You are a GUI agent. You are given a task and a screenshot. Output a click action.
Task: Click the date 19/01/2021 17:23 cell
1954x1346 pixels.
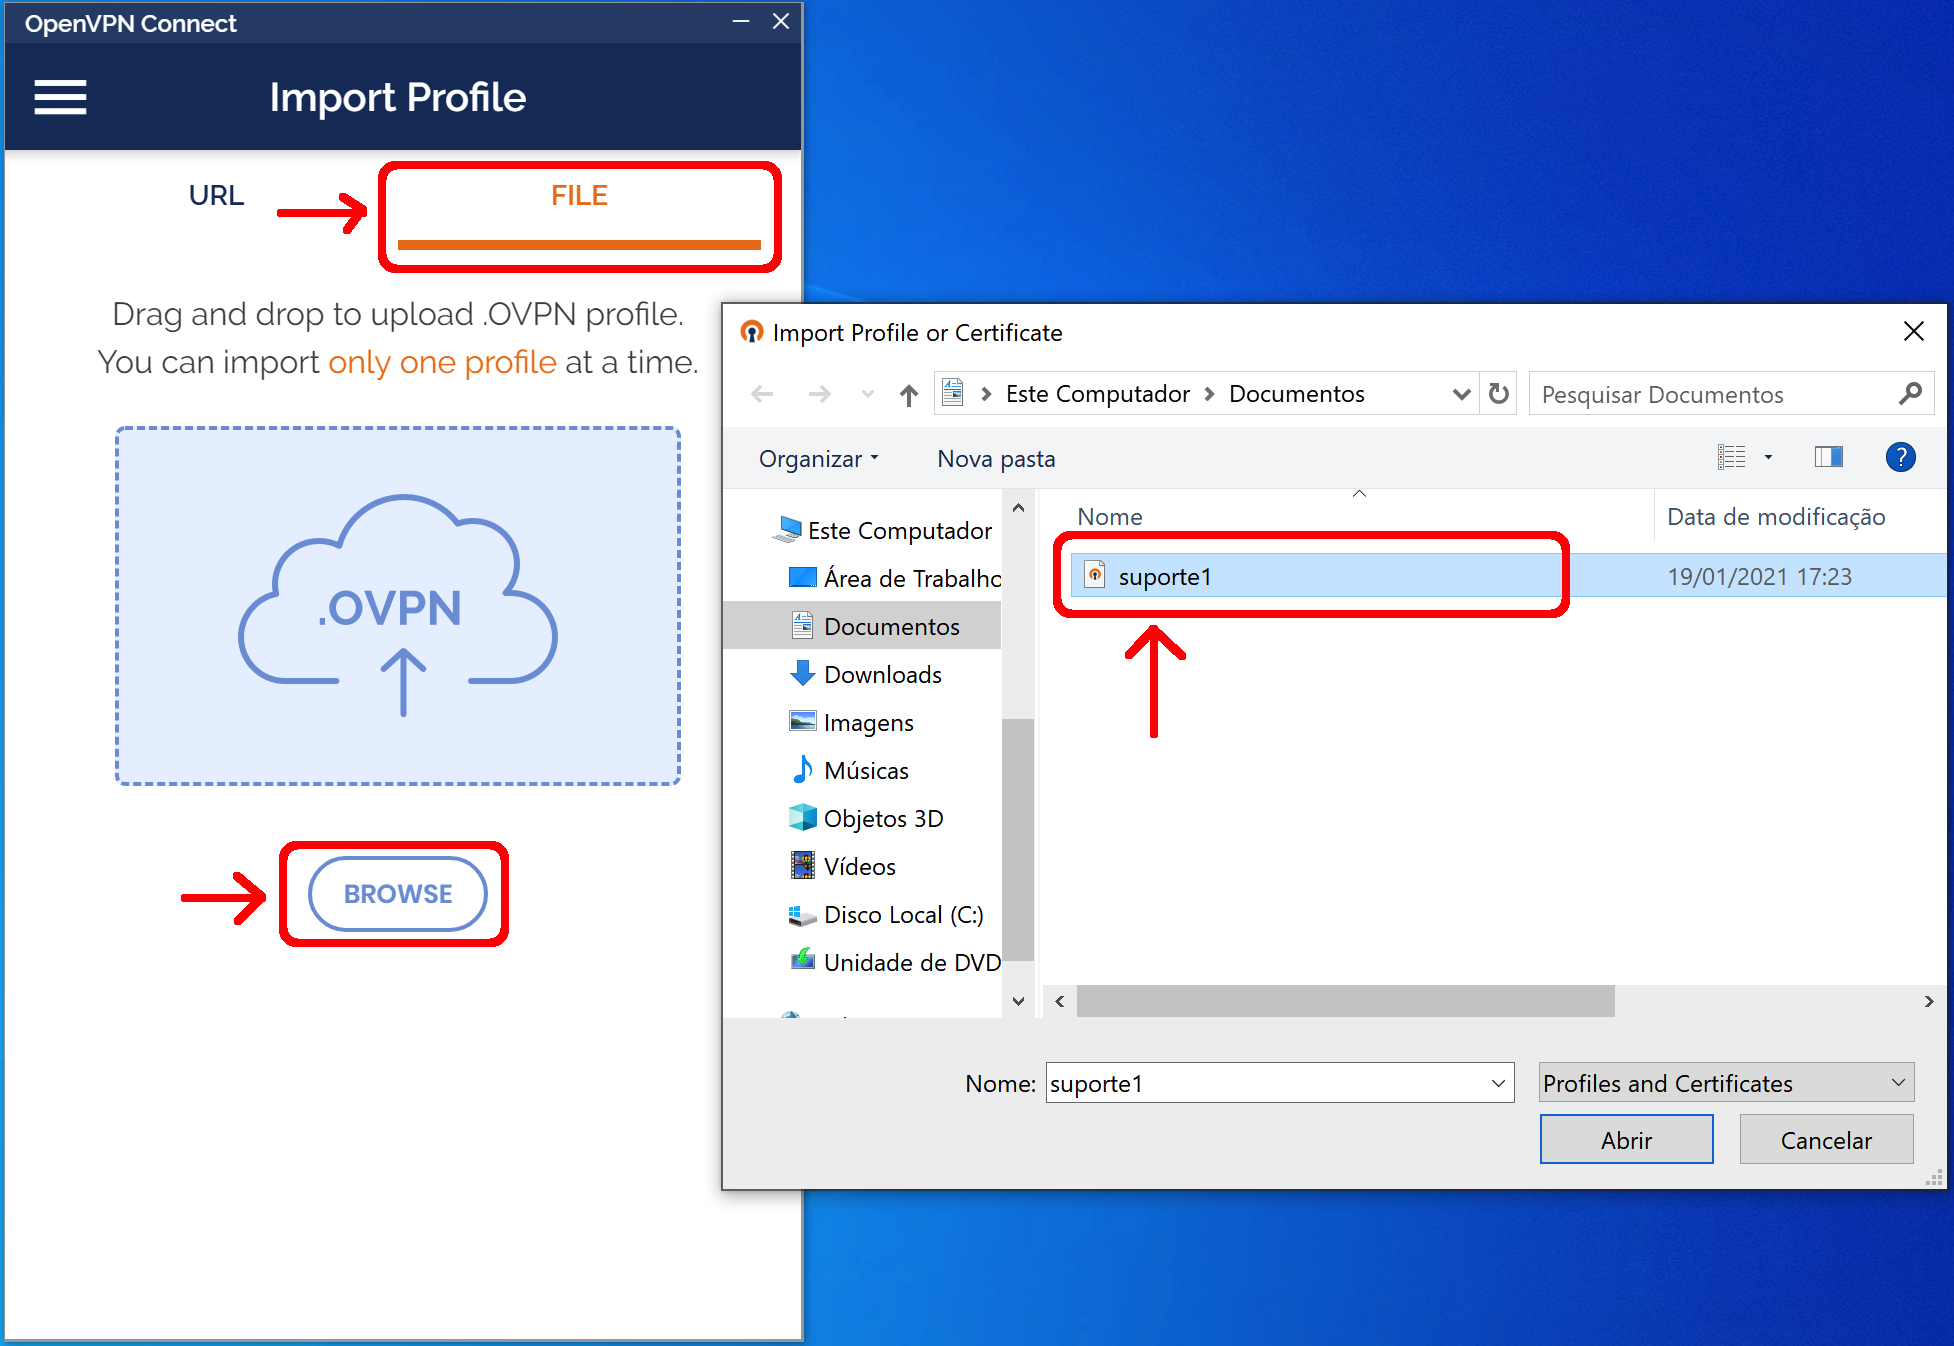coord(1759,577)
